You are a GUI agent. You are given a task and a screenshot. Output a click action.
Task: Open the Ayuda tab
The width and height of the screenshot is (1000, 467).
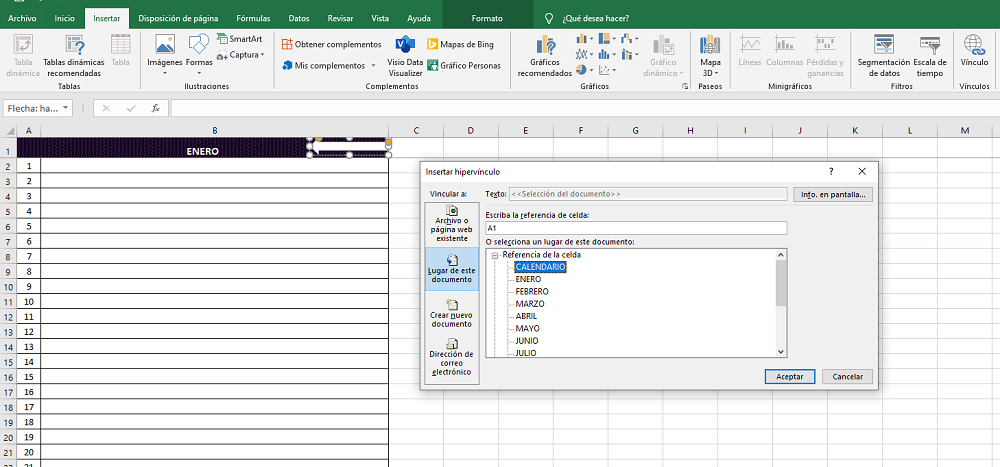(x=418, y=19)
